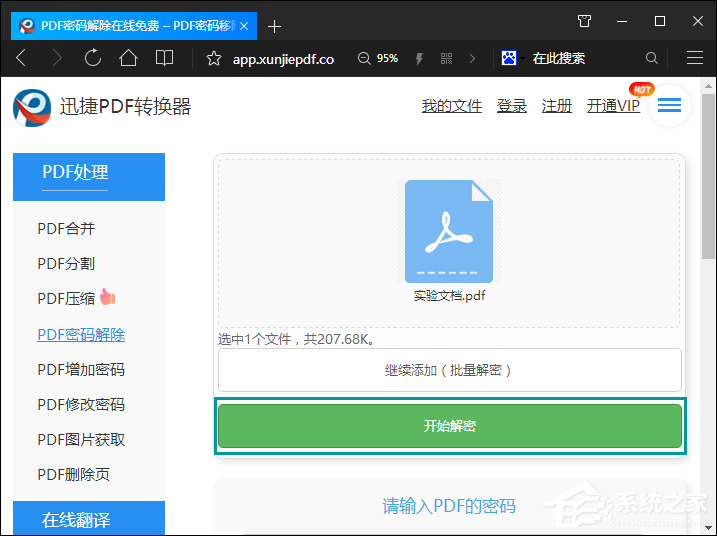
Task: Open the 95% zoom level control
Action: point(379,58)
